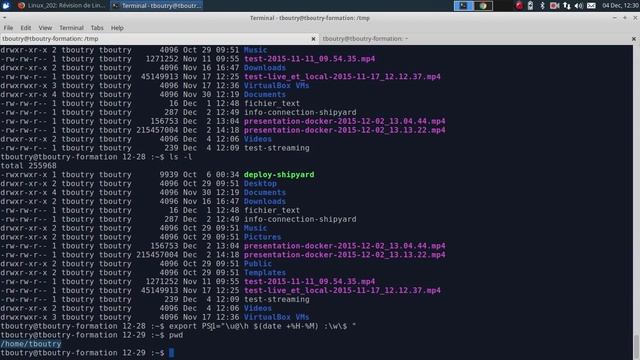Open the Terminal menu
This screenshot has height=360, width=640.
pyautogui.click(x=71, y=28)
